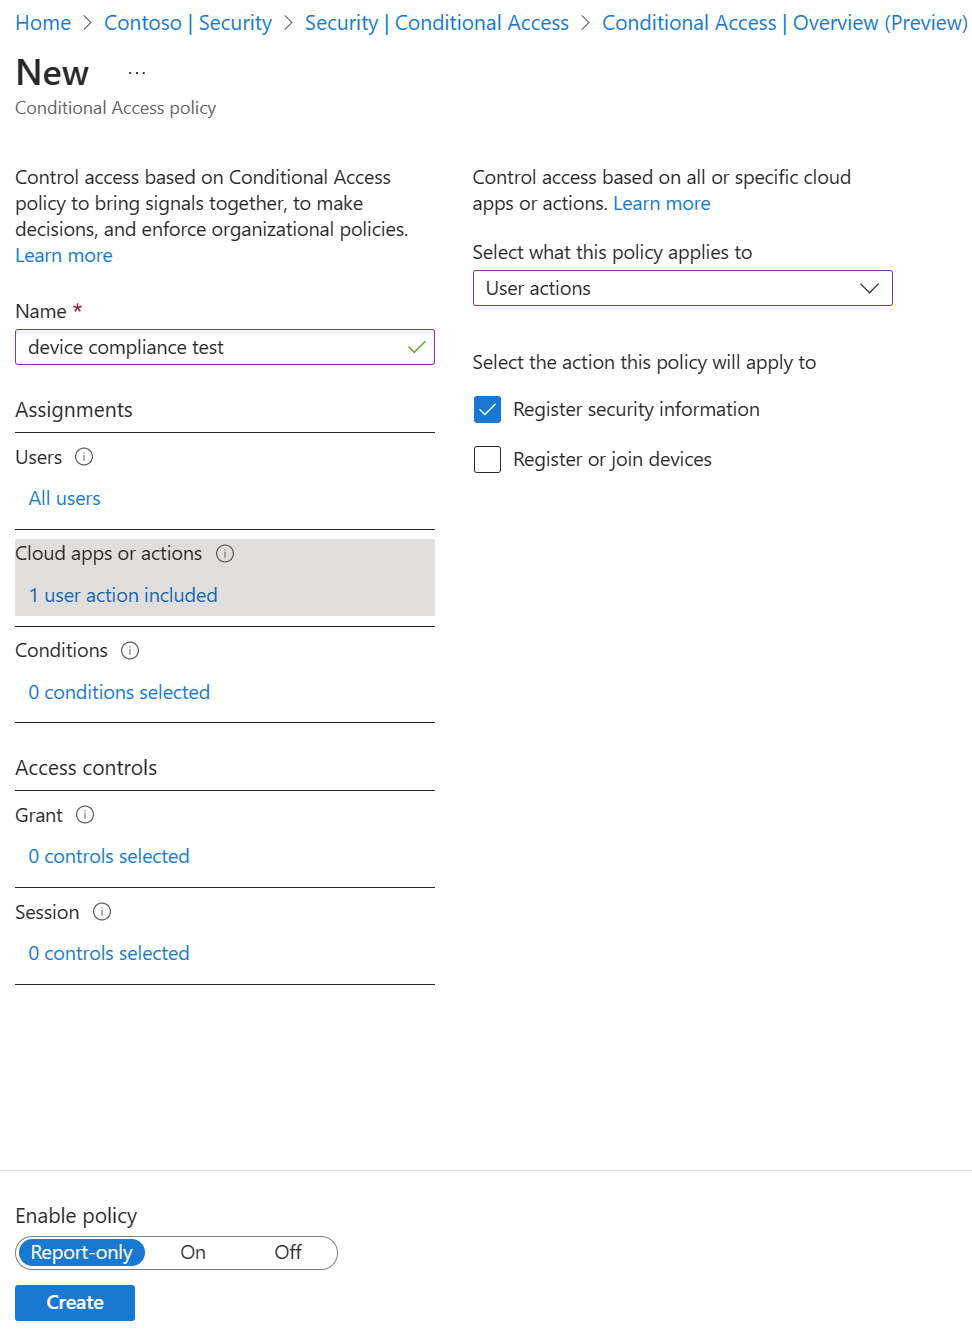Enable the Register or join devices checkbox
The image size is (972, 1338).
click(487, 459)
